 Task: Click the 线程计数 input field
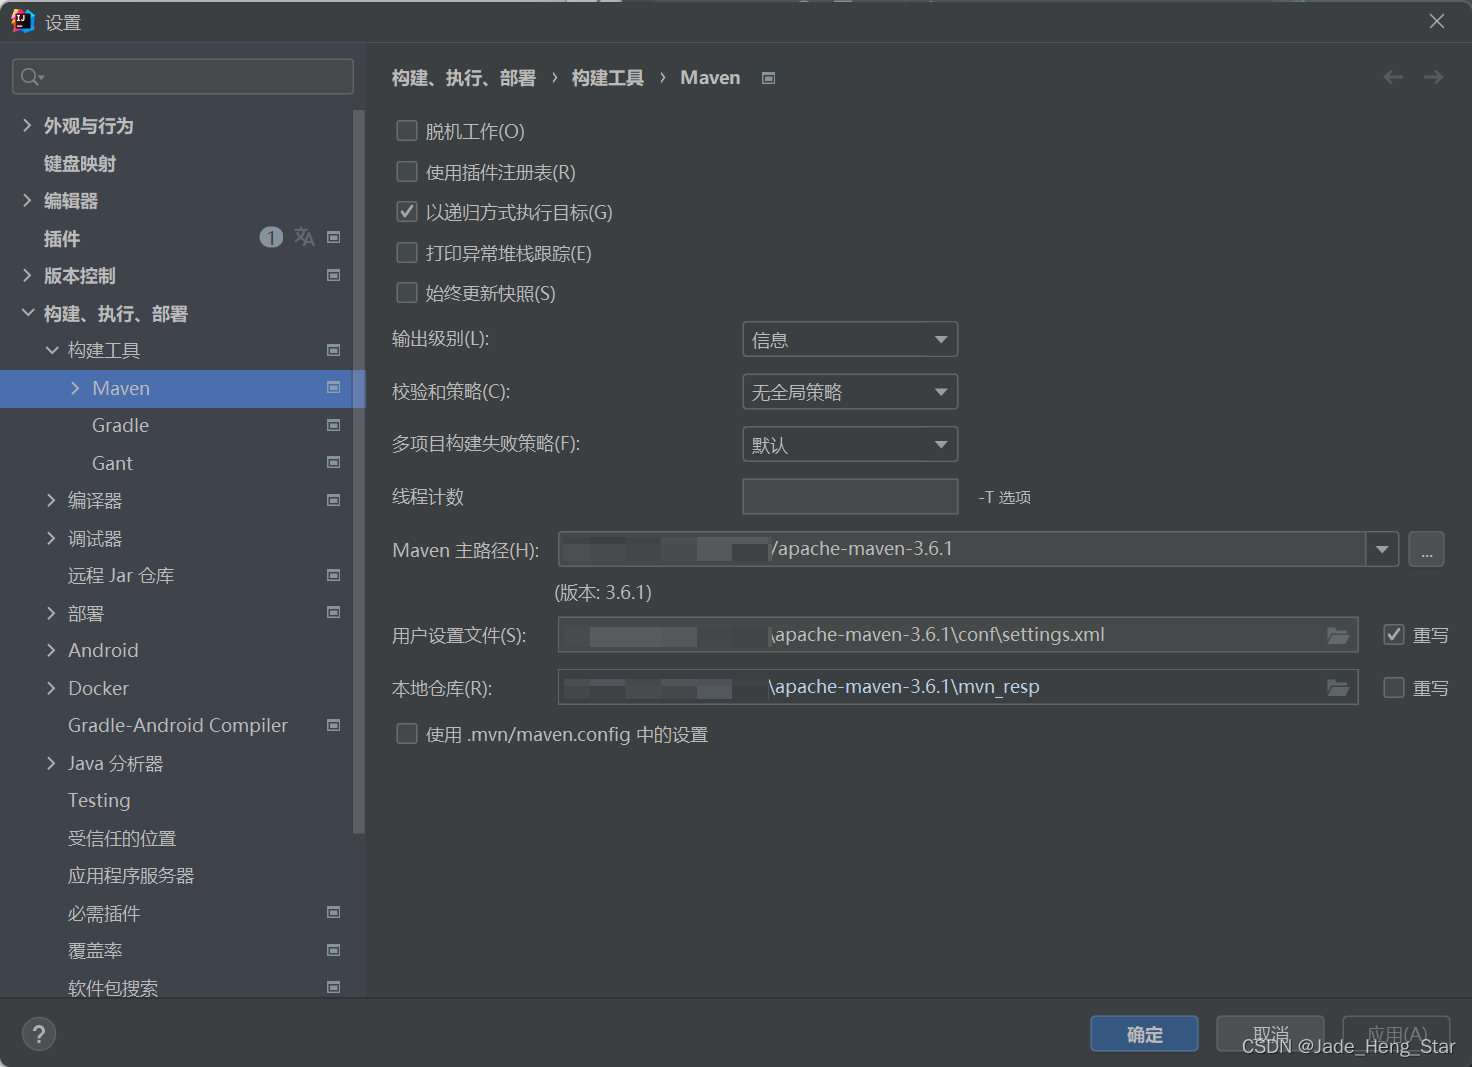pyautogui.click(x=850, y=497)
